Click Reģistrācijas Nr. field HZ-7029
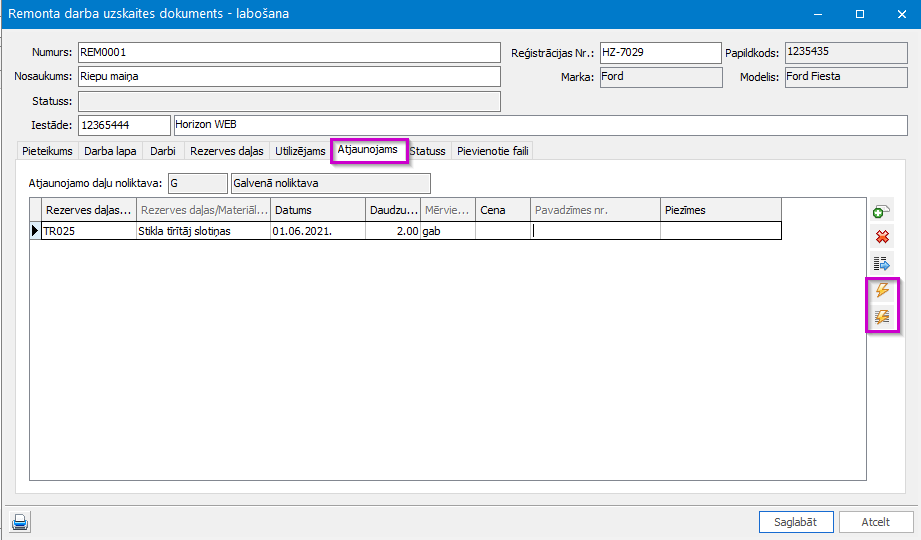Screen dimensions: 921x540 tap(660, 52)
